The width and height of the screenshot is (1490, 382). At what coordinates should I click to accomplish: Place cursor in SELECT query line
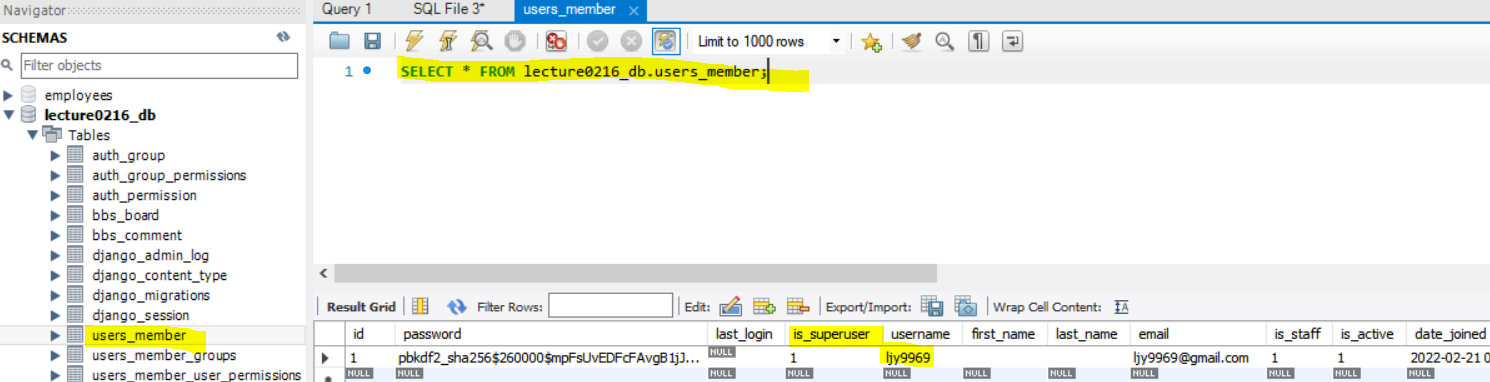(x=583, y=72)
